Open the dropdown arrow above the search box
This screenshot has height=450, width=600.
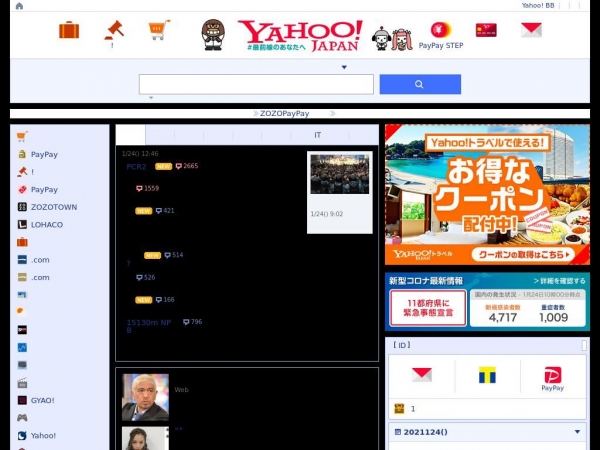[344, 67]
